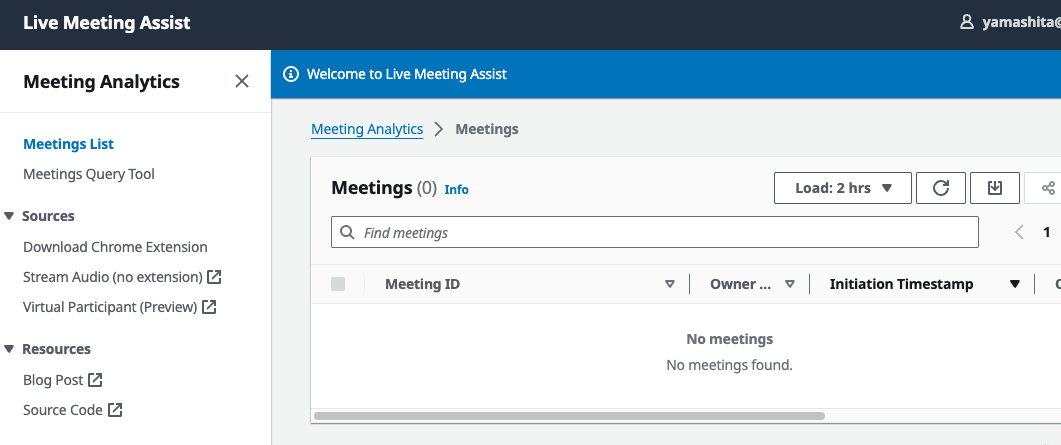Viewport: 1061px width, 445px height.
Task: Click the Find meetings search field
Action: (x=654, y=233)
